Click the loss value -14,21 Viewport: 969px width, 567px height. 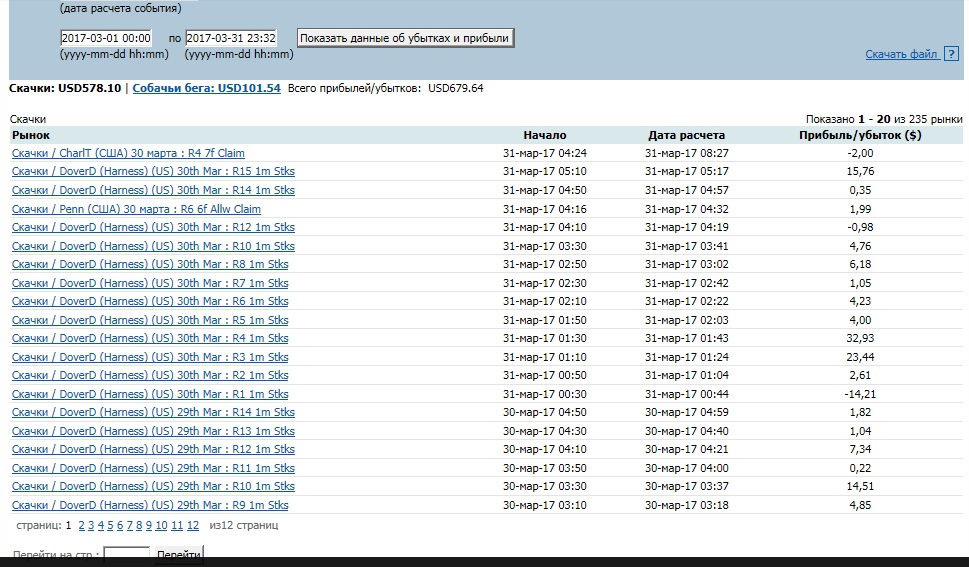pyautogui.click(x=860, y=394)
